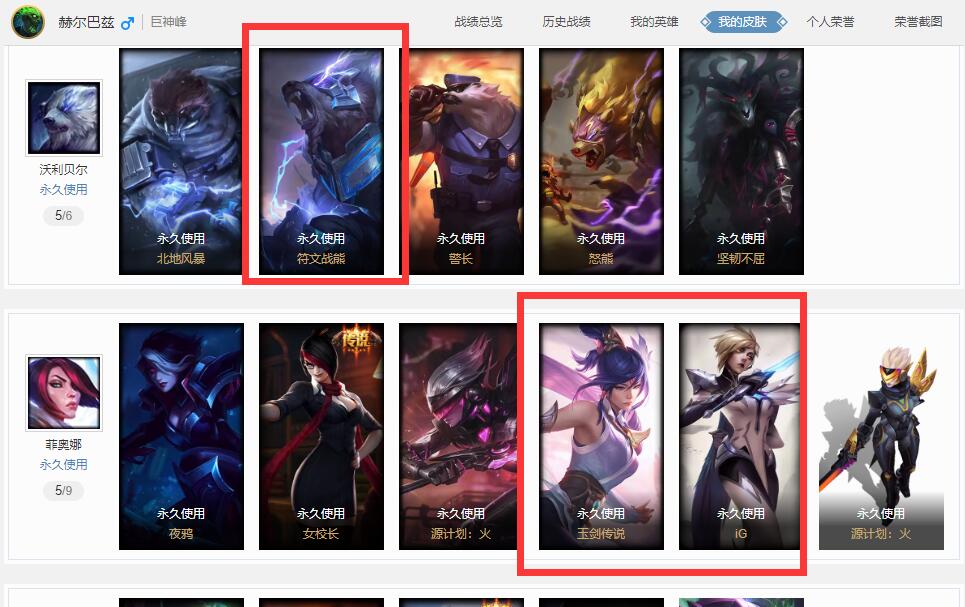Click the 女校长 legendary skin card
Screen dimensions: 965x607
pyautogui.click(x=321, y=436)
